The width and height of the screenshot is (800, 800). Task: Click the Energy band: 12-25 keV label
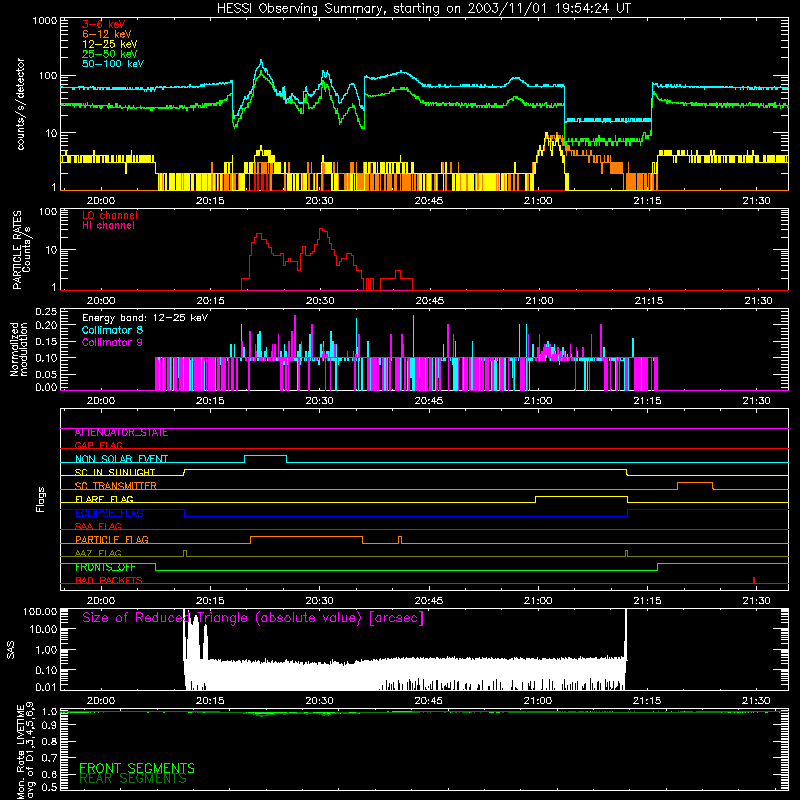click(145, 318)
